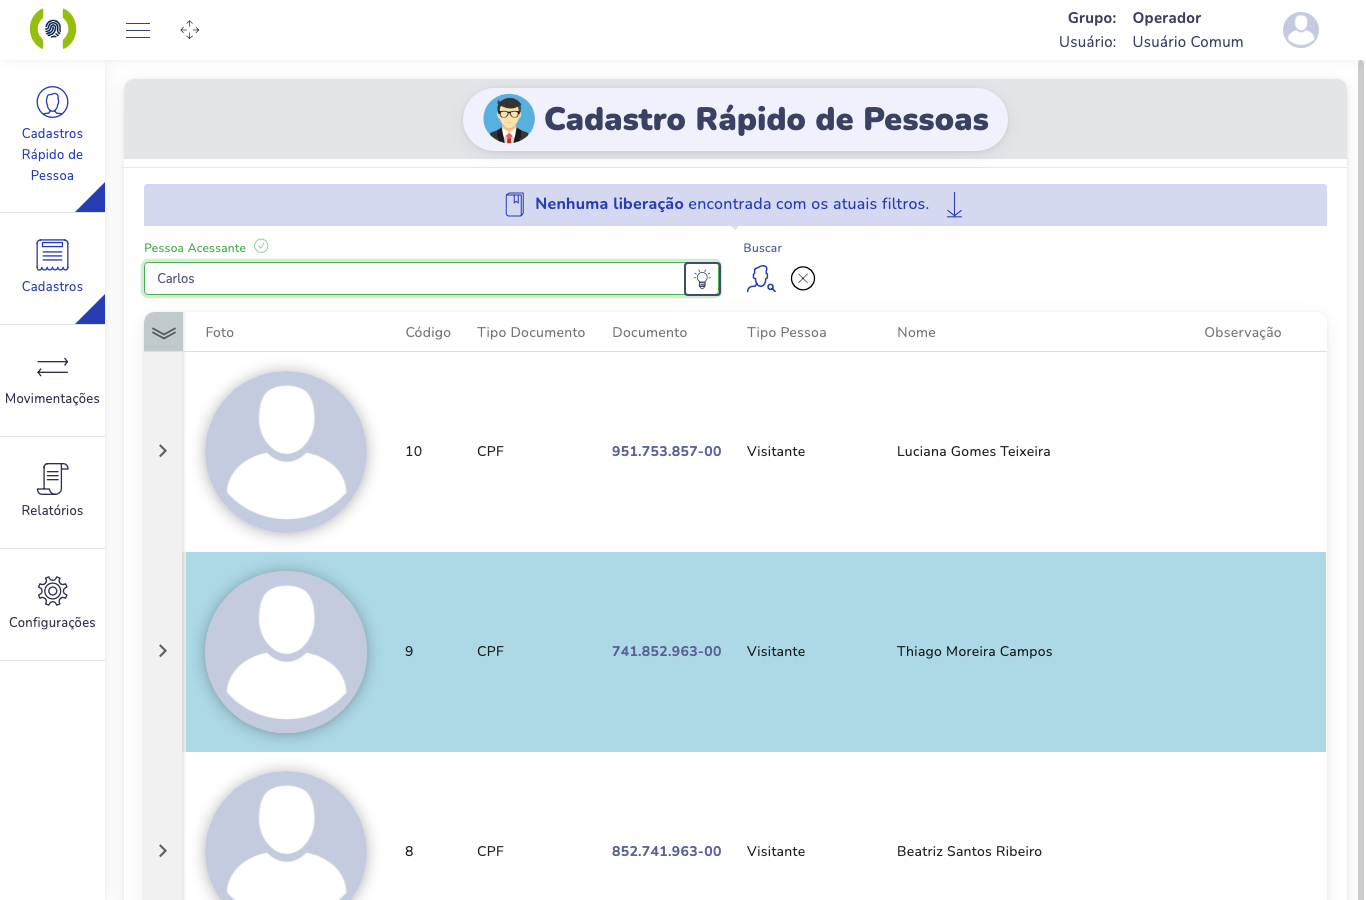This screenshot has height=900, width=1366.
Task: Select the name Thiago Moreira Campos
Action: coord(975,651)
